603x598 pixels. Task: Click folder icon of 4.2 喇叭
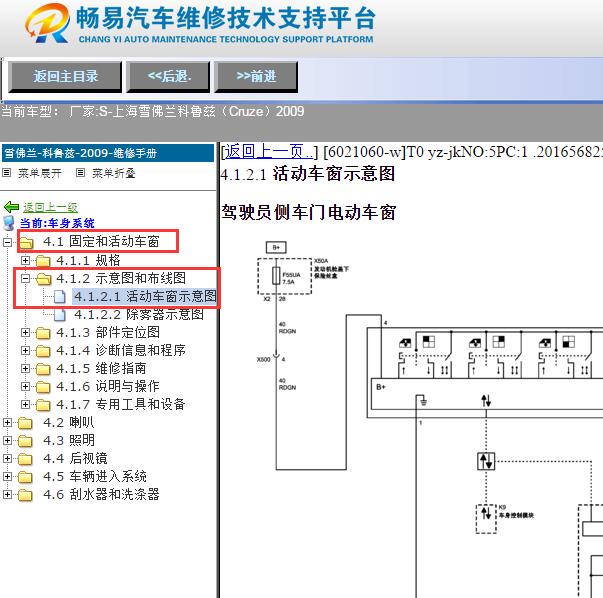(25, 423)
